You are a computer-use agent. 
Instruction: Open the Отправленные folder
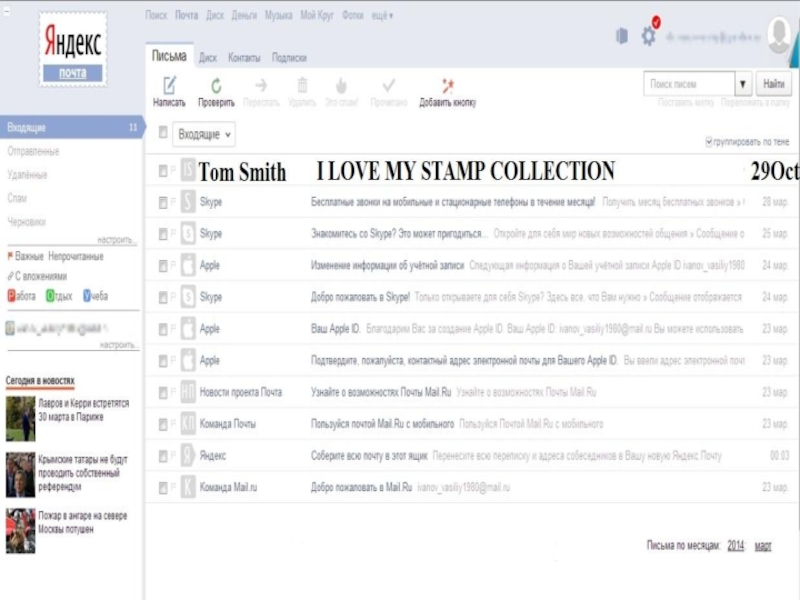tap(33, 151)
